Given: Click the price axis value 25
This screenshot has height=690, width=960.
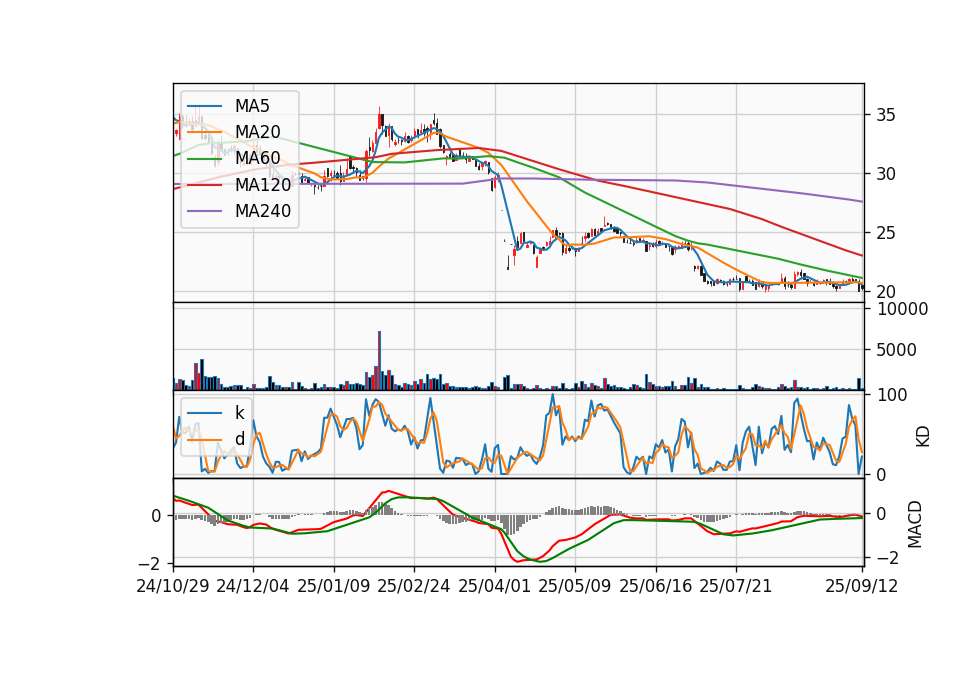Looking at the screenshot, I should point(885,233).
